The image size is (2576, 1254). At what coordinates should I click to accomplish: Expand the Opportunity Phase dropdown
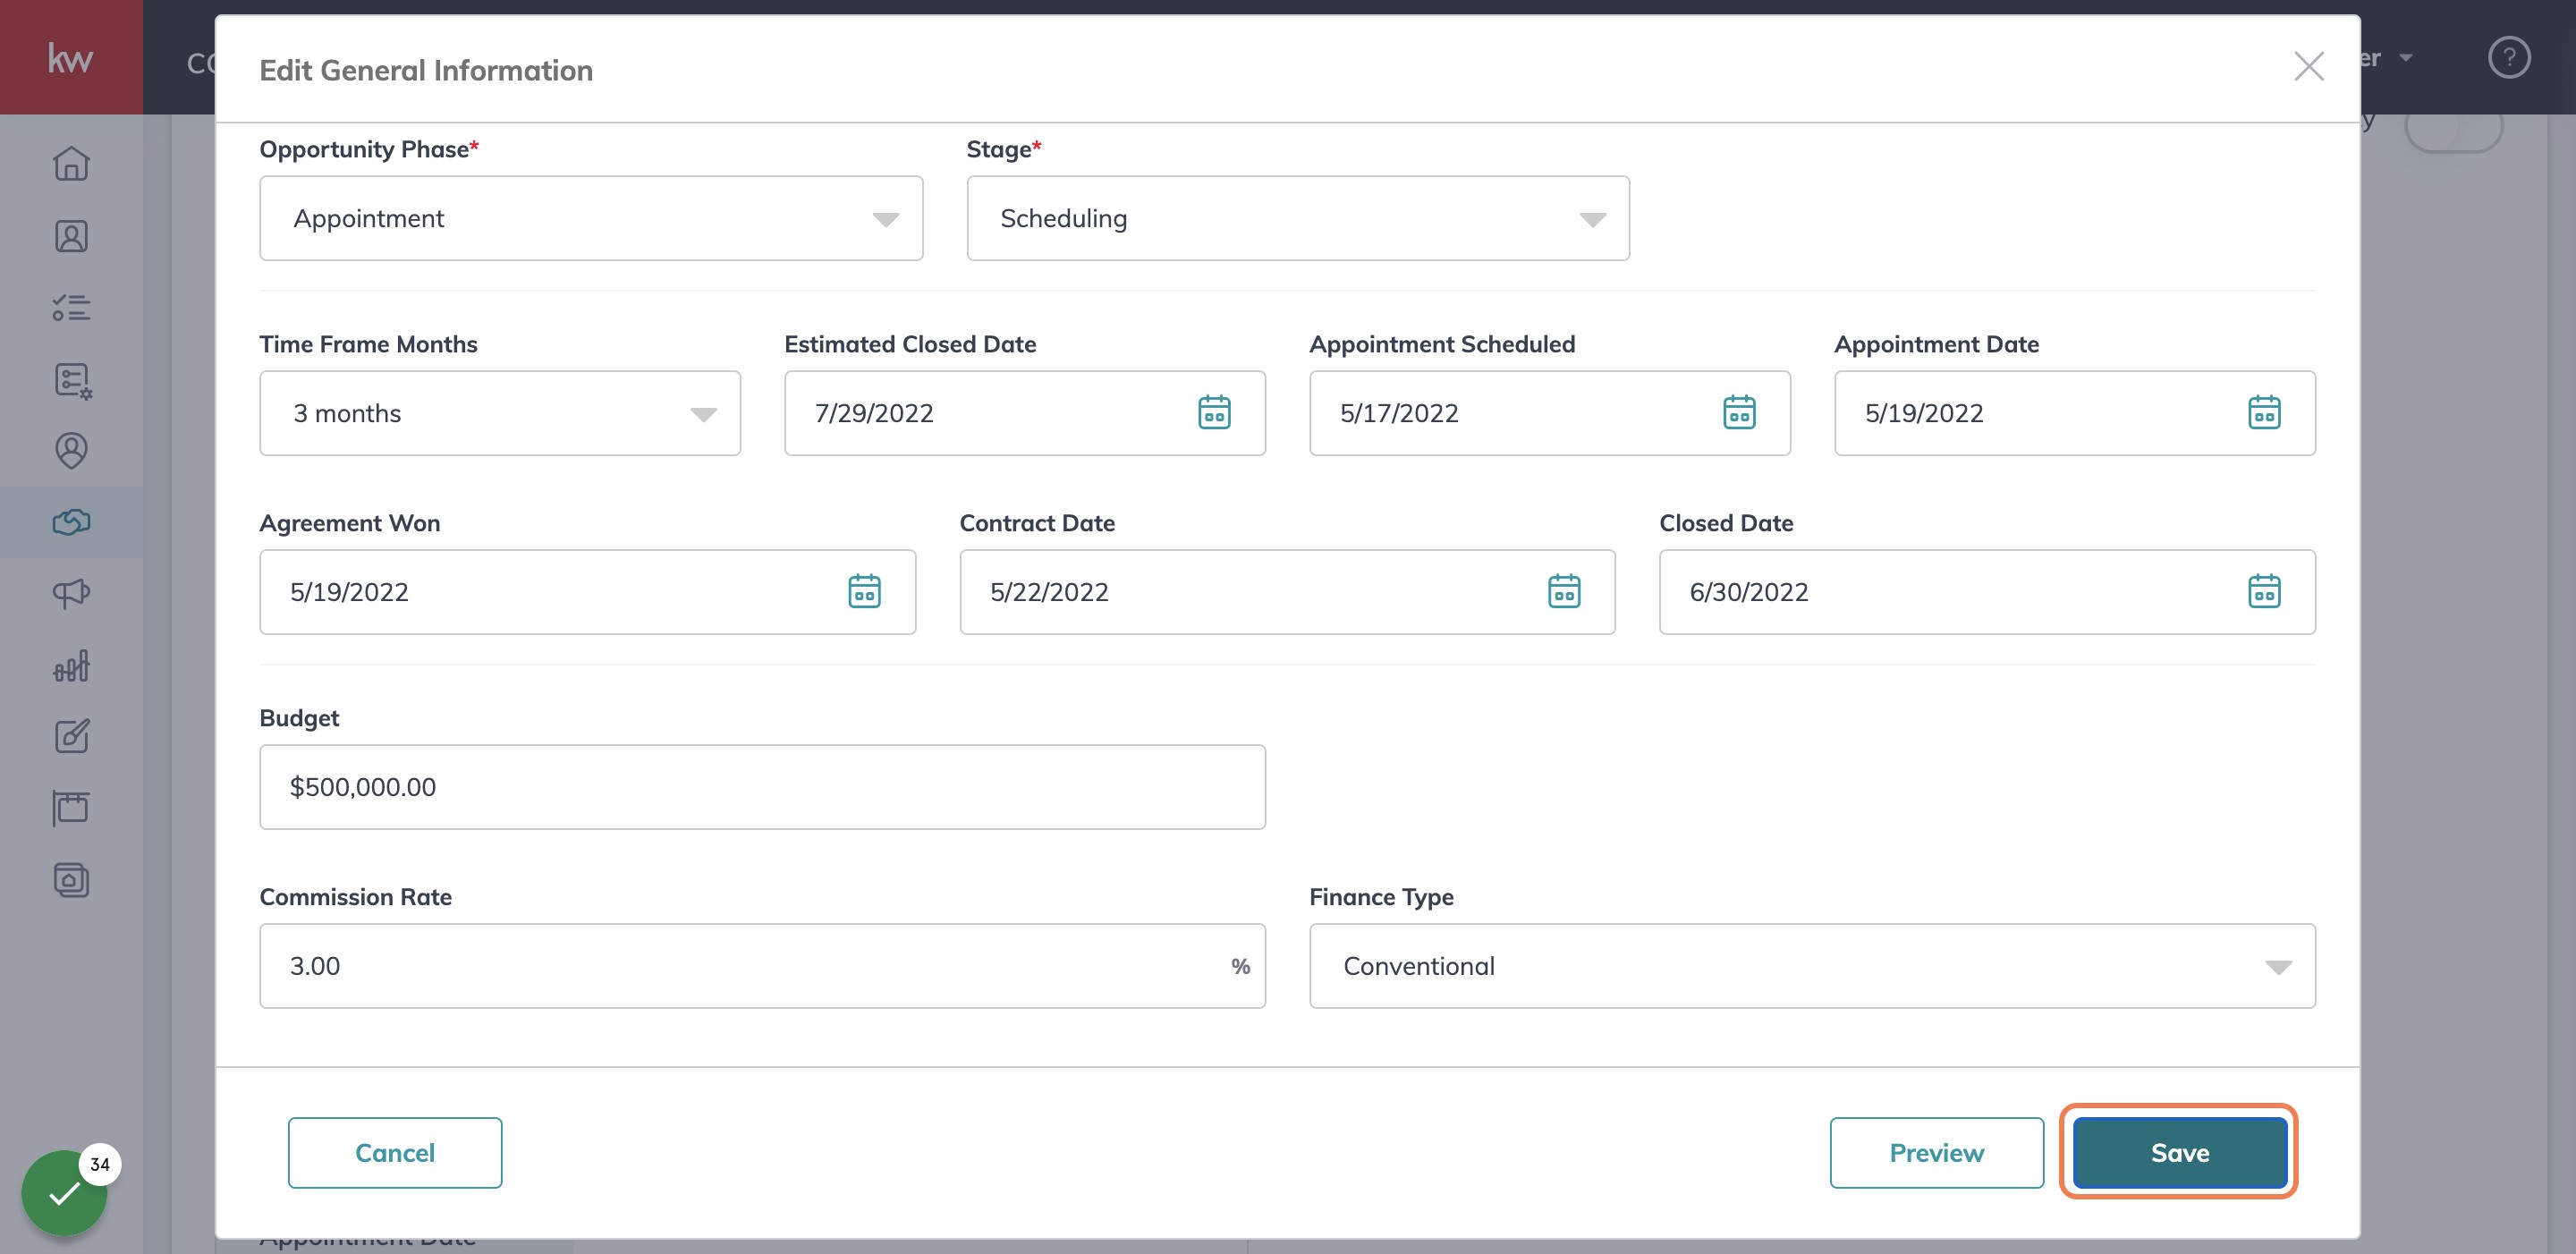coord(591,219)
